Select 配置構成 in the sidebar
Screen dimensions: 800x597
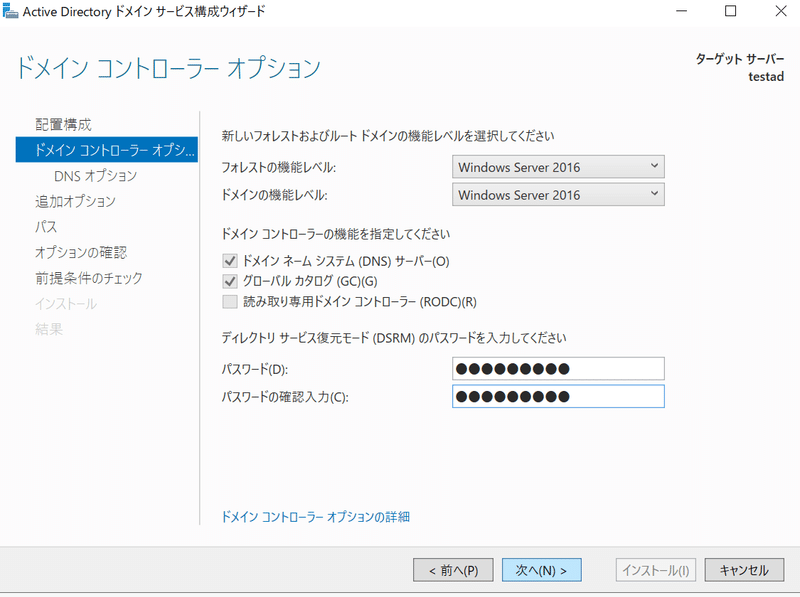pyautogui.click(x=63, y=124)
